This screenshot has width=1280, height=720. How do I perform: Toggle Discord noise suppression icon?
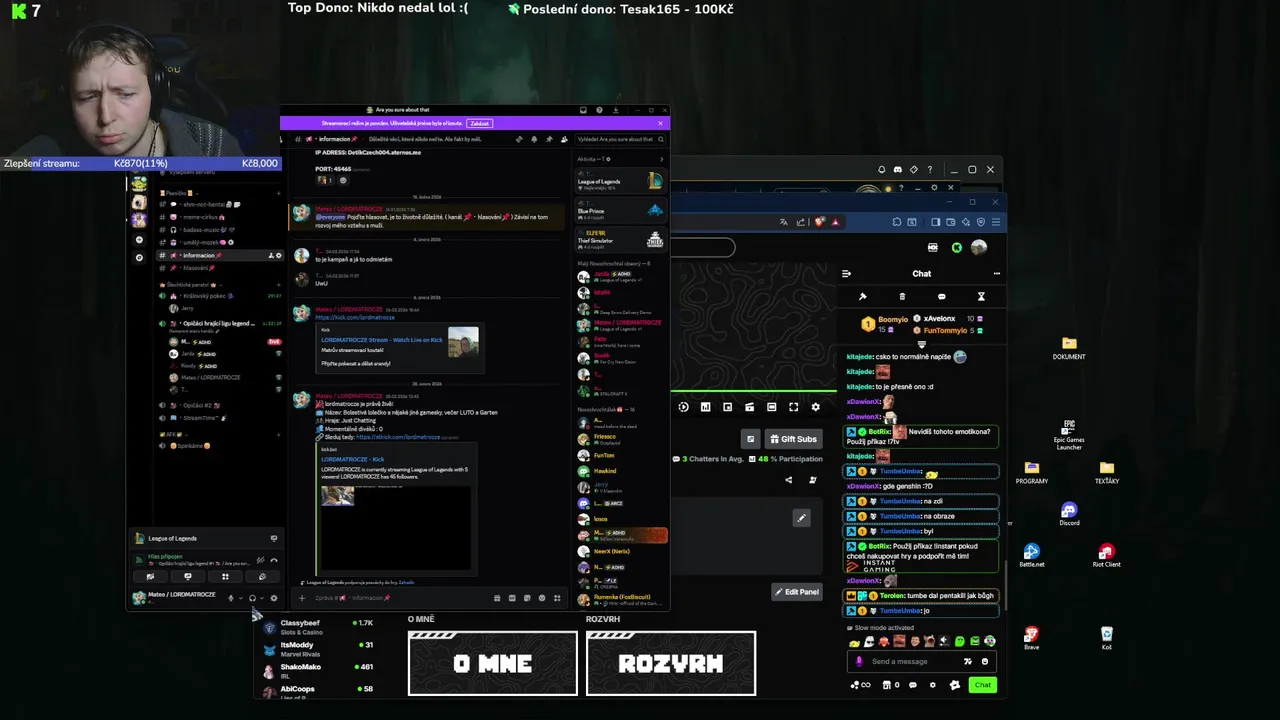point(260,560)
